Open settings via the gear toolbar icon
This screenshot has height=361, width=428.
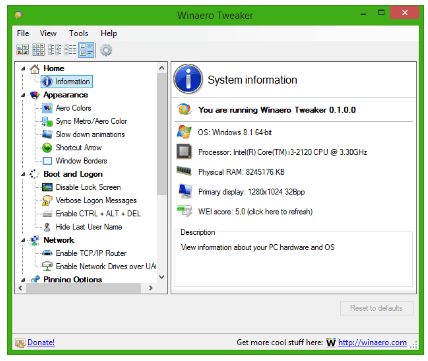point(106,50)
